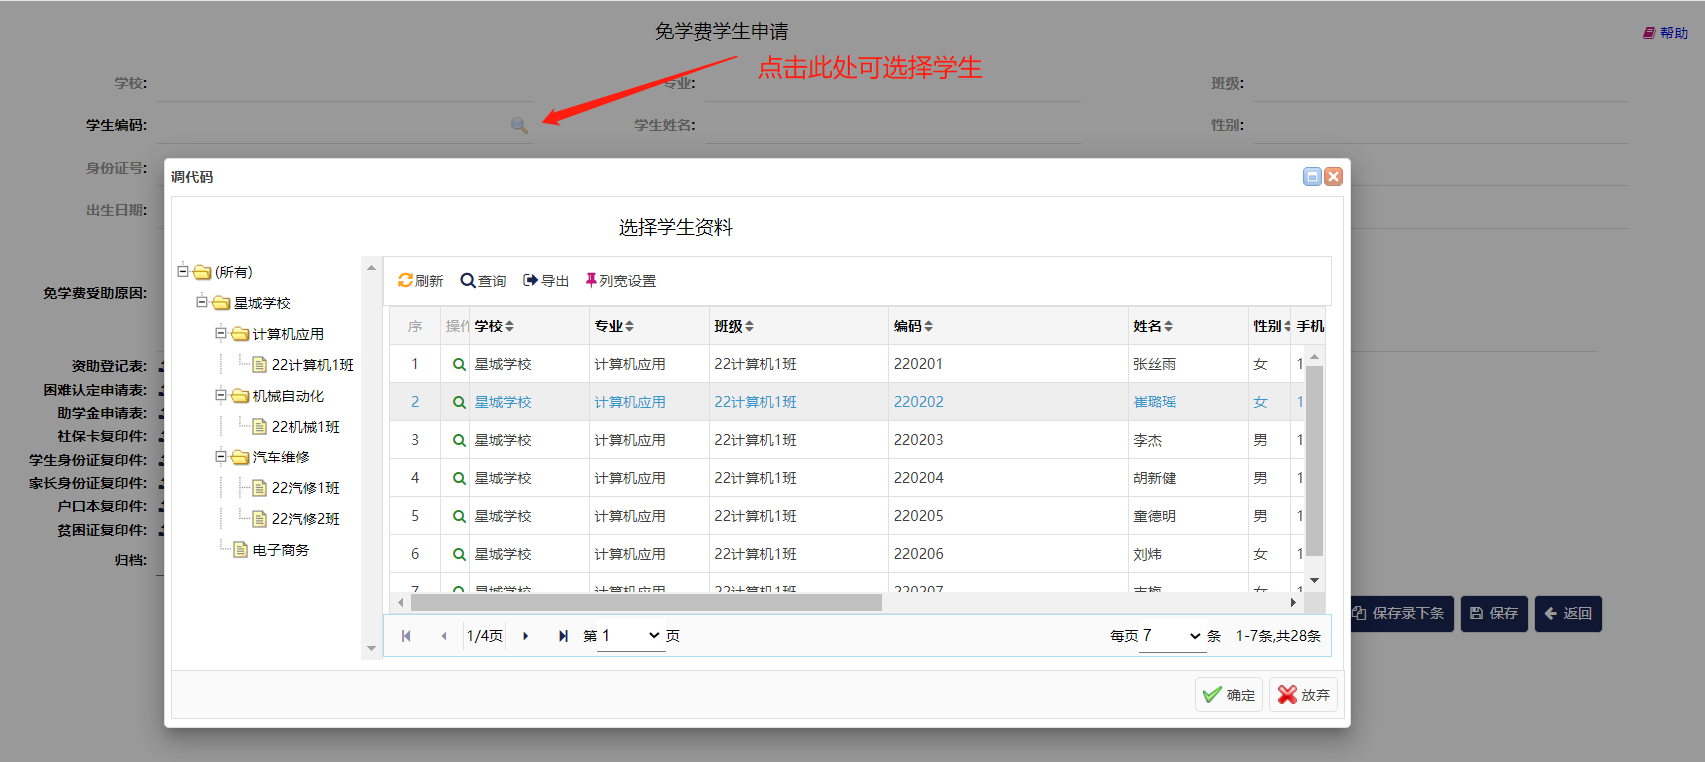Viewport: 1705px width, 762px height.
Task: Go to previous page of student list
Action: point(444,636)
